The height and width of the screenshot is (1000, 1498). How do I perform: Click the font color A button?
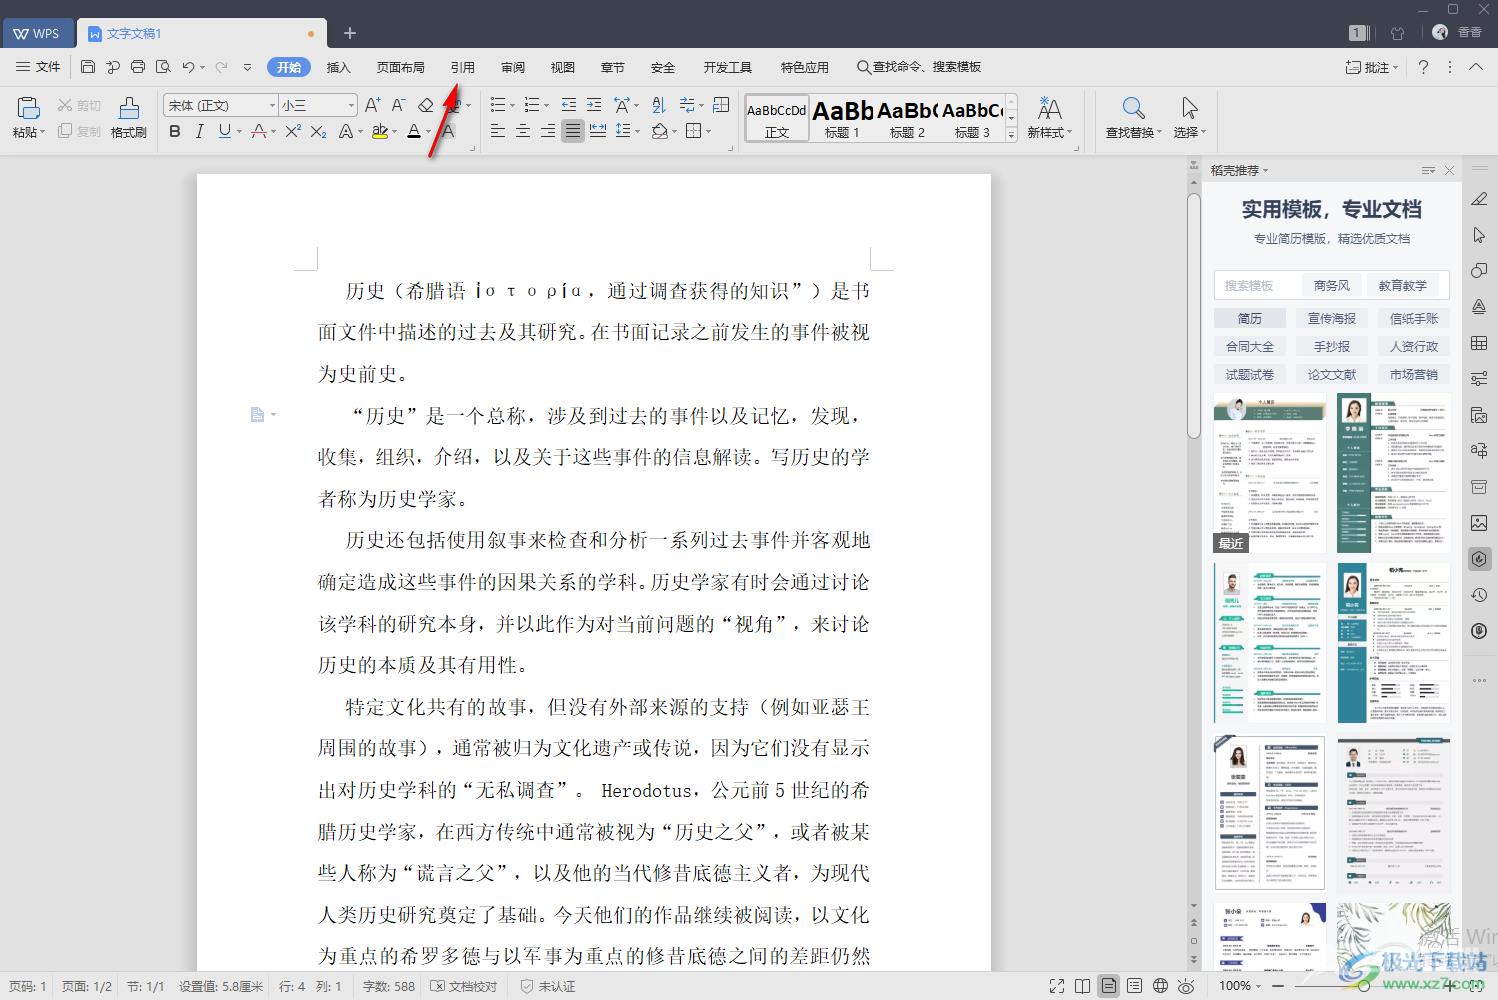413,131
